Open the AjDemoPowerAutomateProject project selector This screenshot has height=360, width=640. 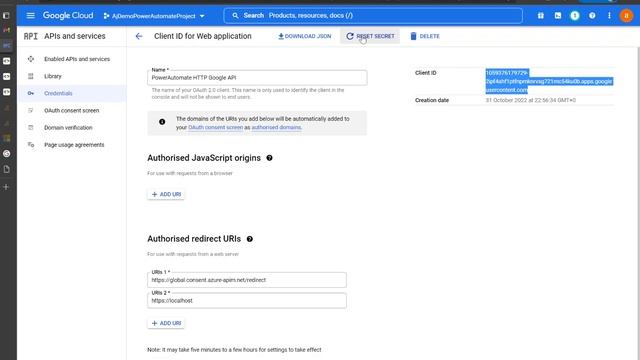click(x=154, y=16)
